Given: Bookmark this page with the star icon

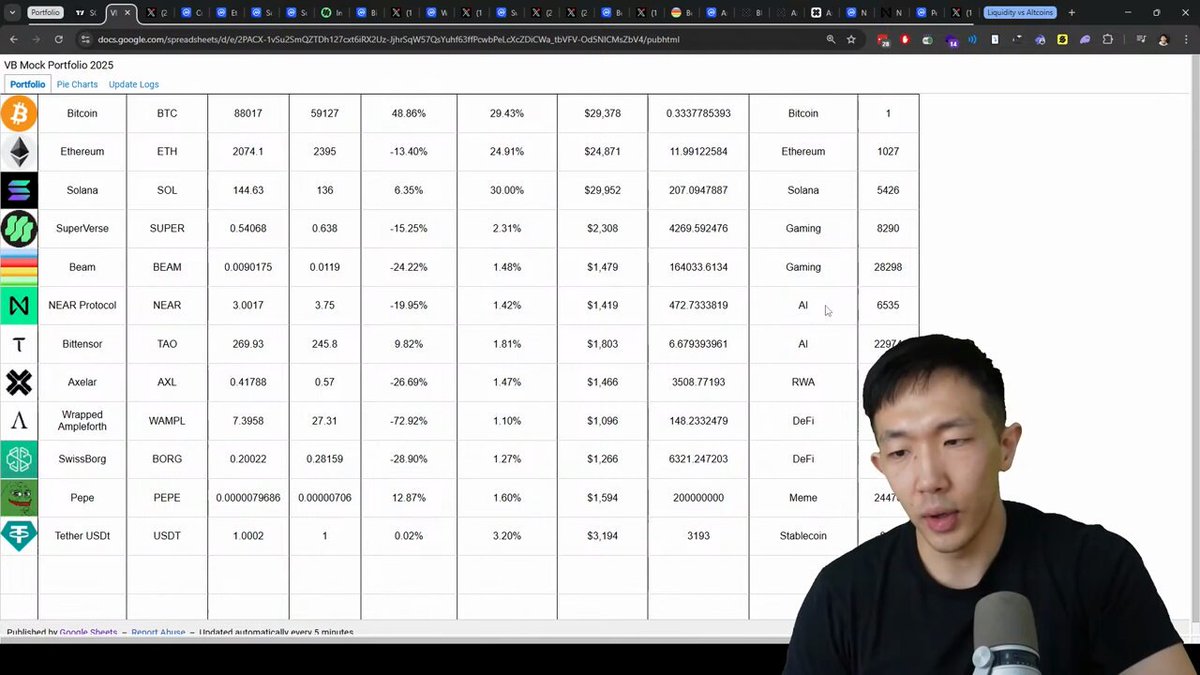Looking at the screenshot, I should [x=851, y=39].
